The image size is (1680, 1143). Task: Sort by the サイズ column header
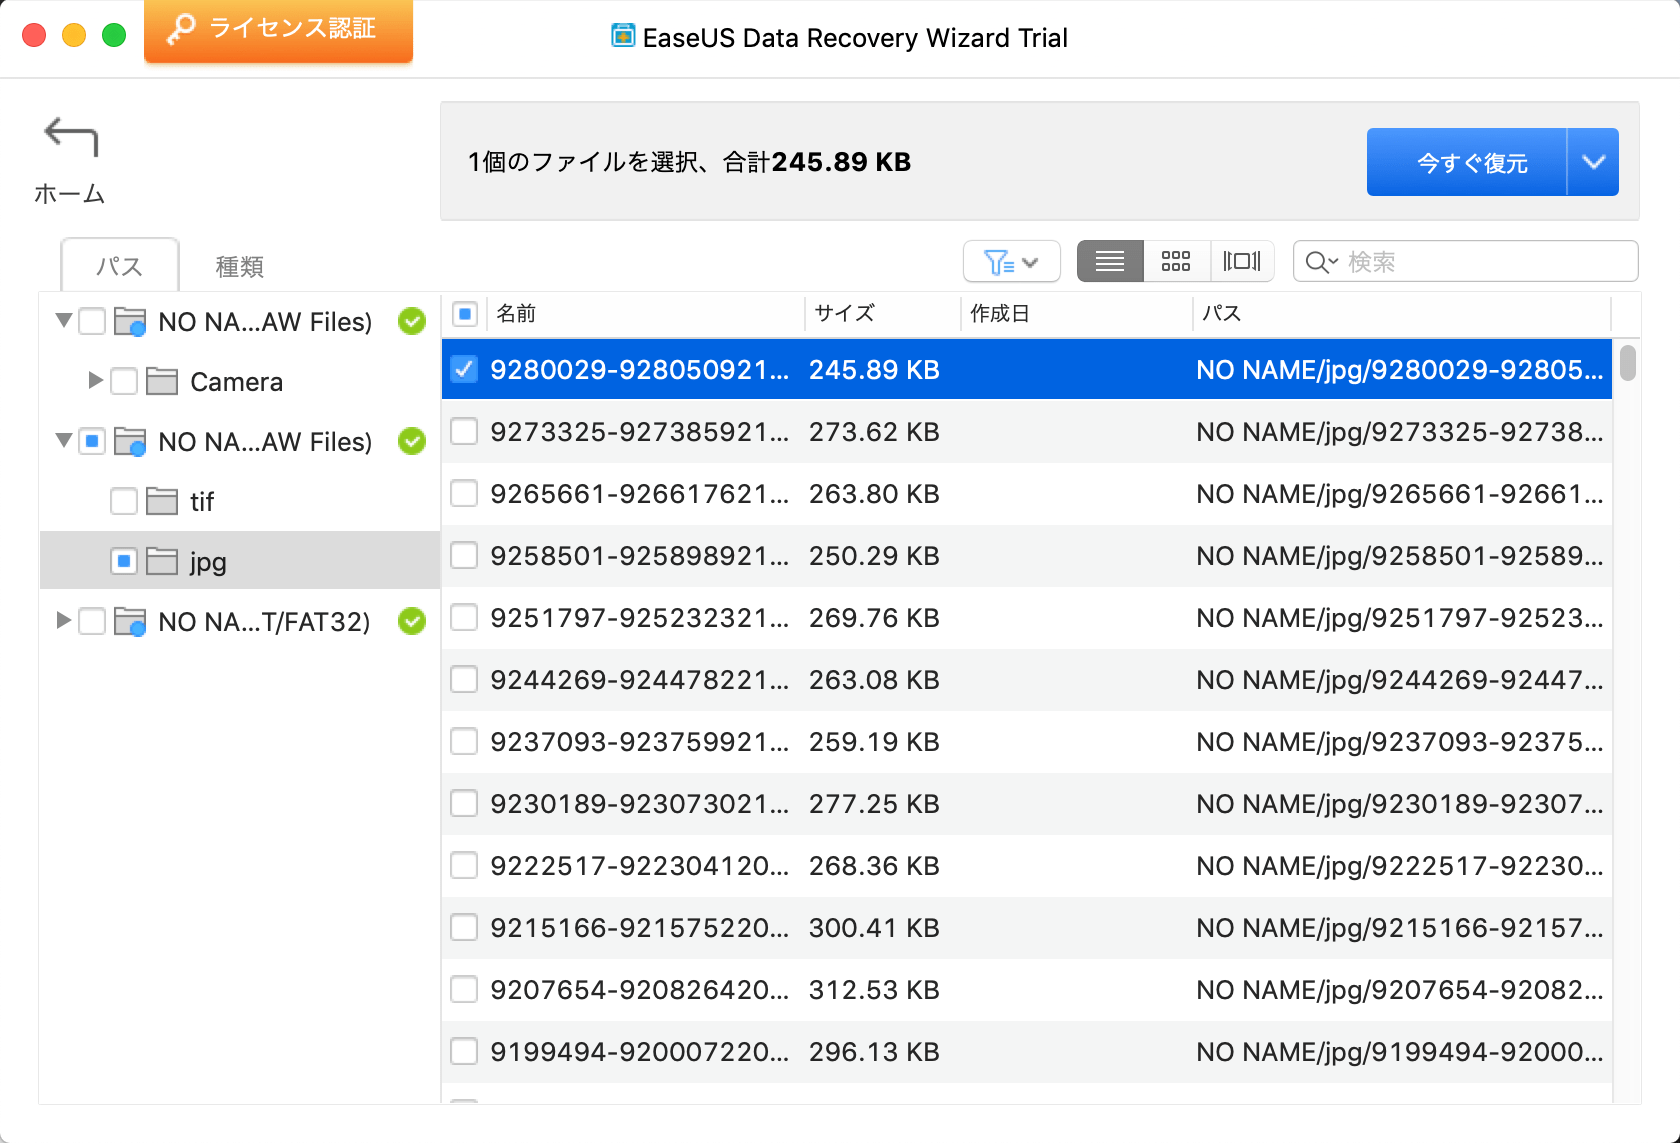(x=882, y=314)
